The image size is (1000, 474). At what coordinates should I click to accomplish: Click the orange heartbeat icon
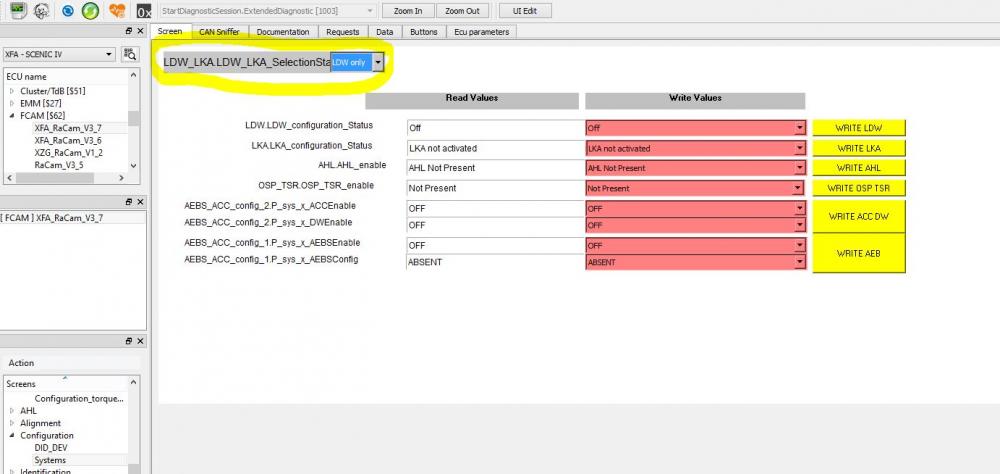tap(117, 11)
